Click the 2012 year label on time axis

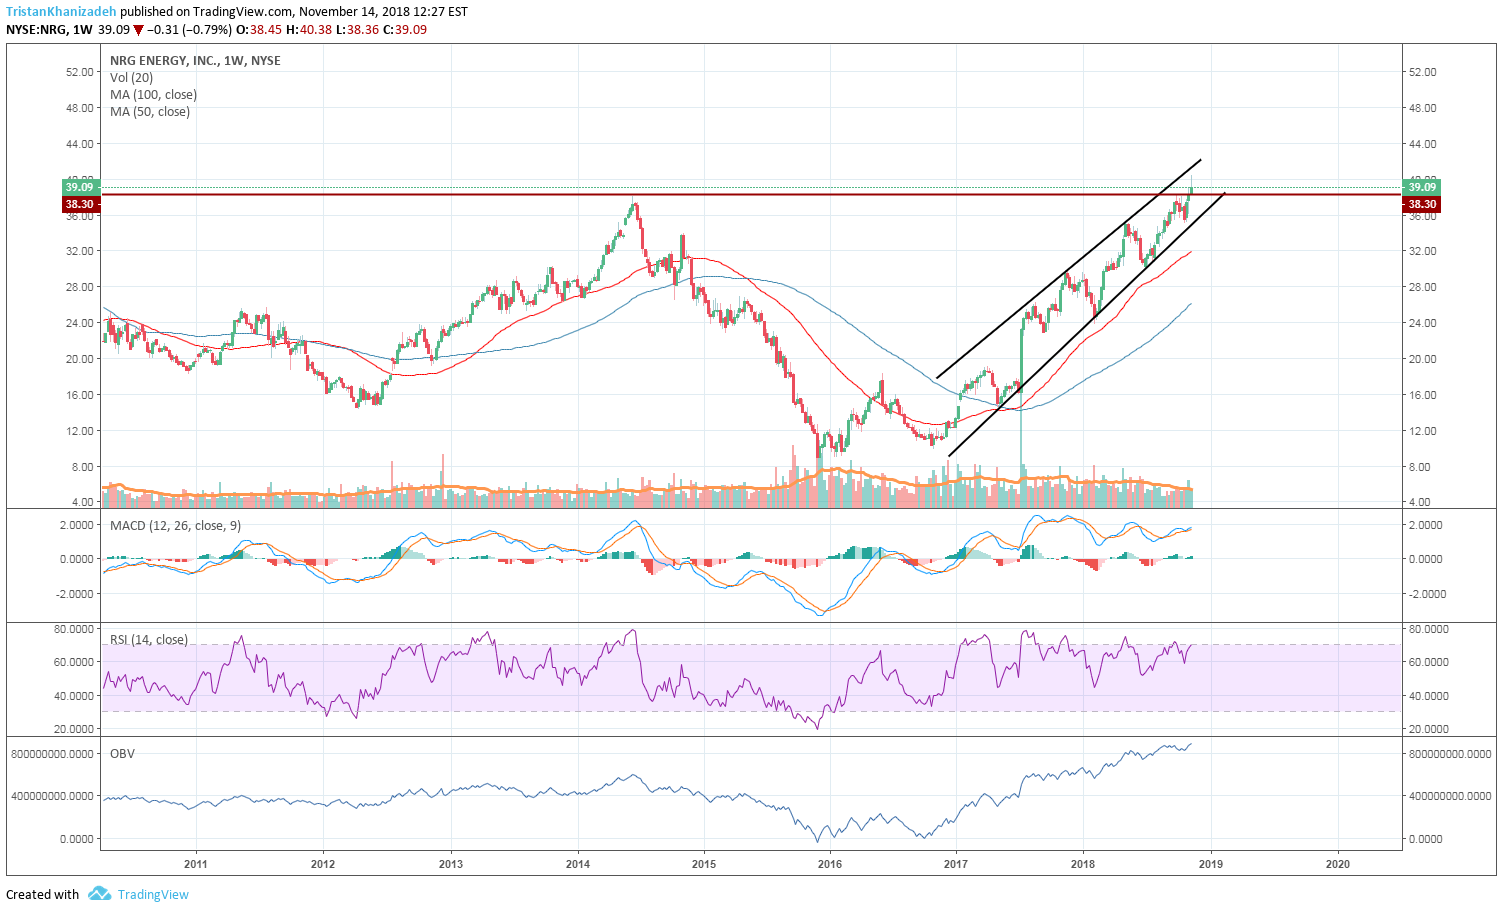coord(323,864)
